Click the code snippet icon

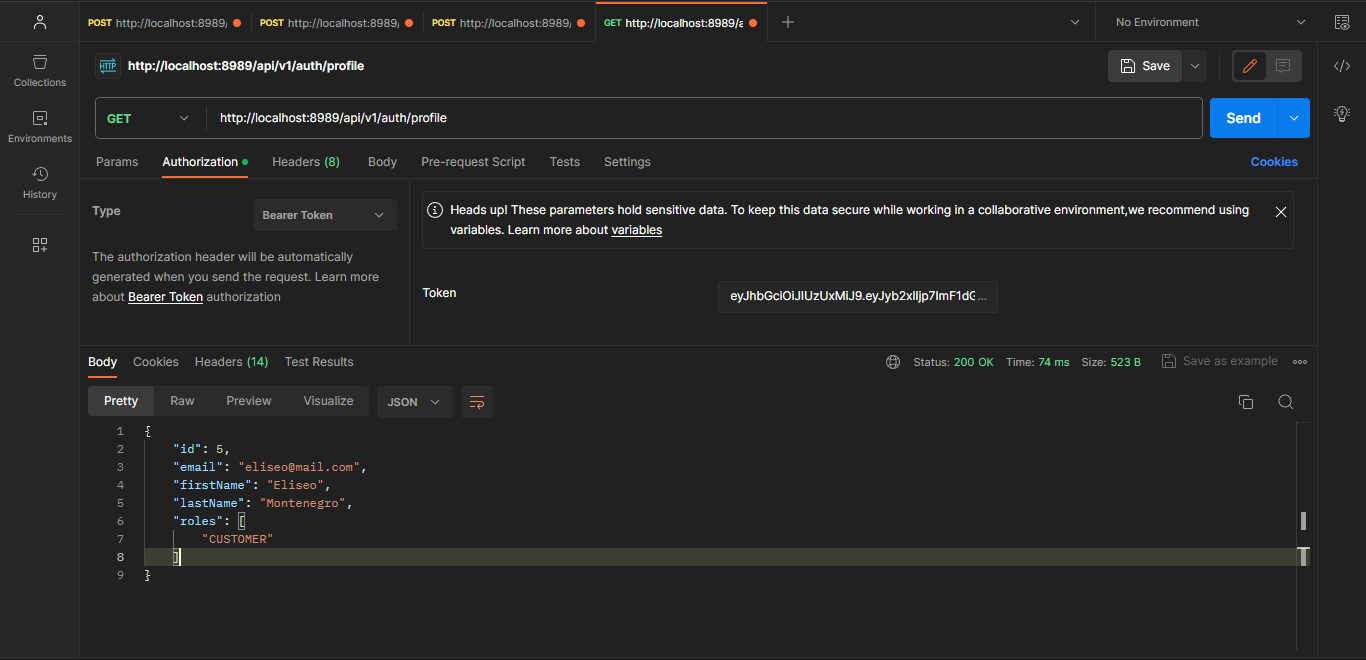pyautogui.click(x=1342, y=66)
